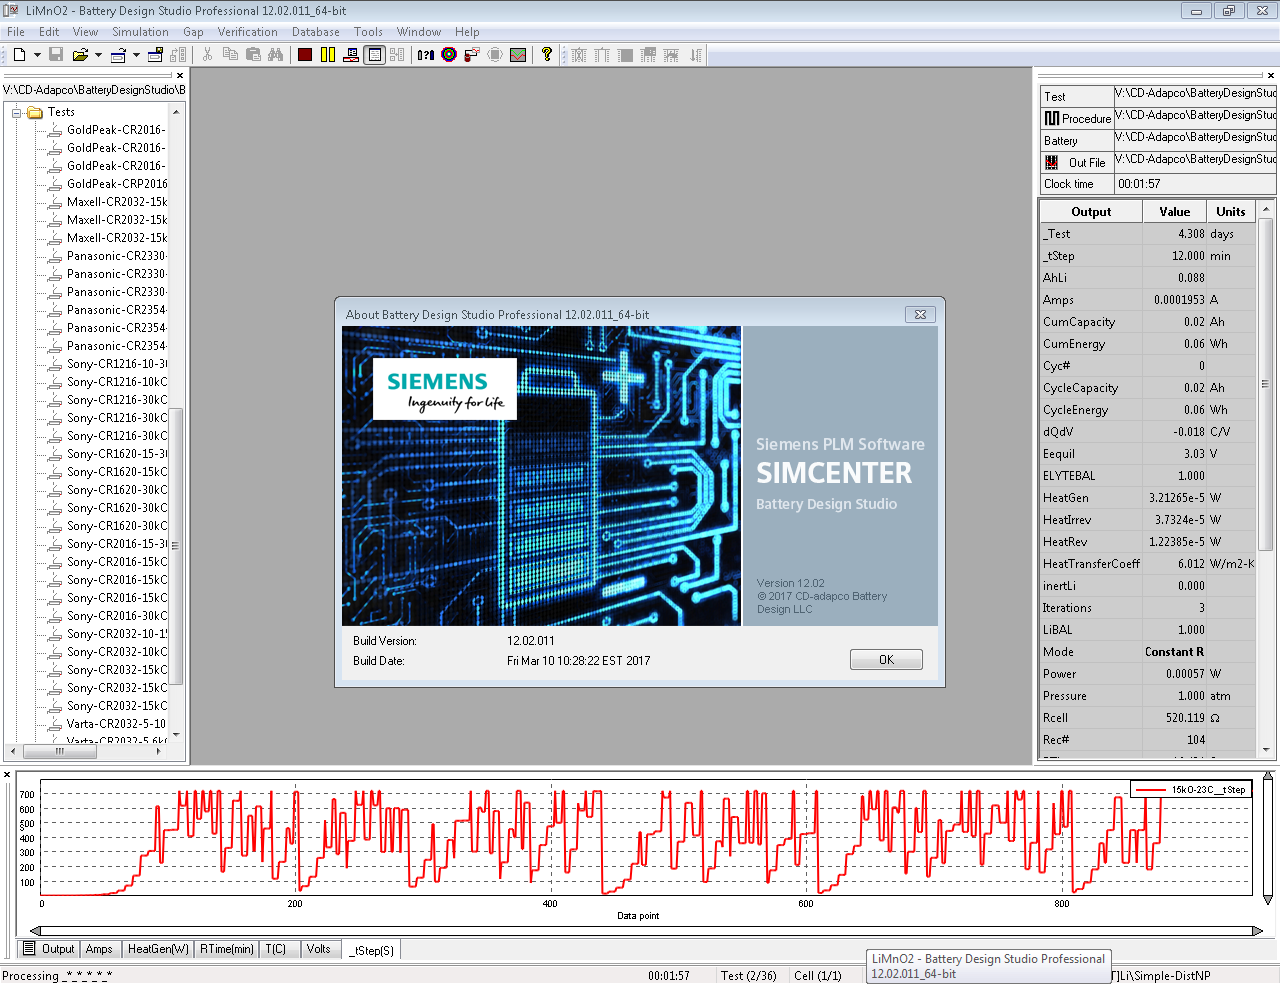The image size is (1280, 984).
Task: Click the gray octagon toolbar icon
Action: coord(495,55)
